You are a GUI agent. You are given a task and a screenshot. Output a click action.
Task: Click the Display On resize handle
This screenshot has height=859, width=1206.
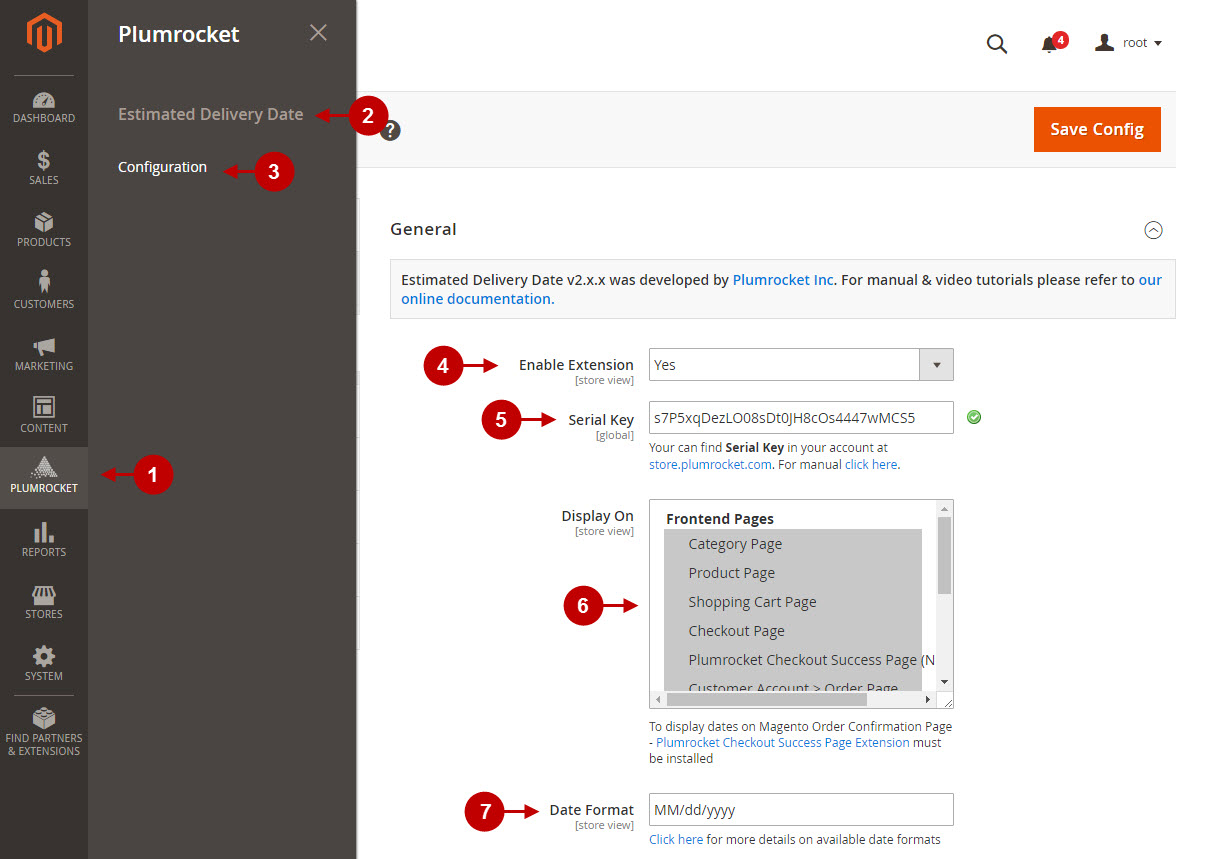coord(945,701)
